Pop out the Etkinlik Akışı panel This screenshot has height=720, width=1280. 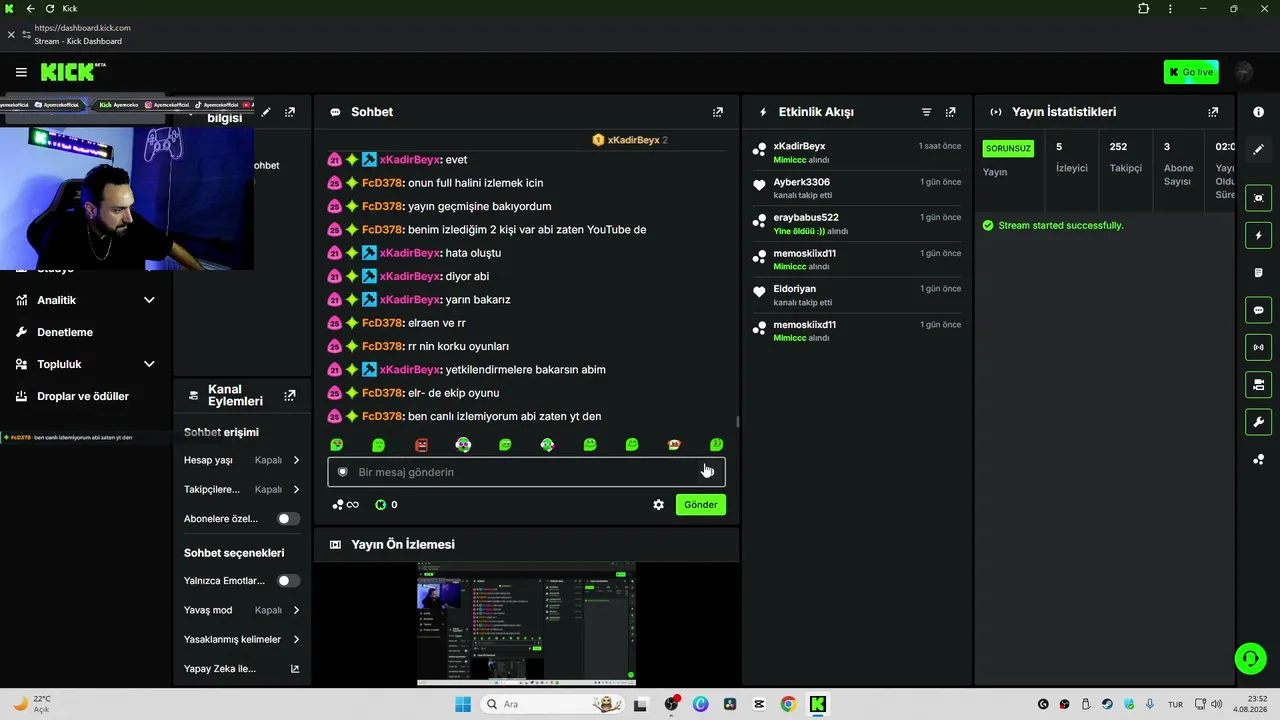click(951, 112)
